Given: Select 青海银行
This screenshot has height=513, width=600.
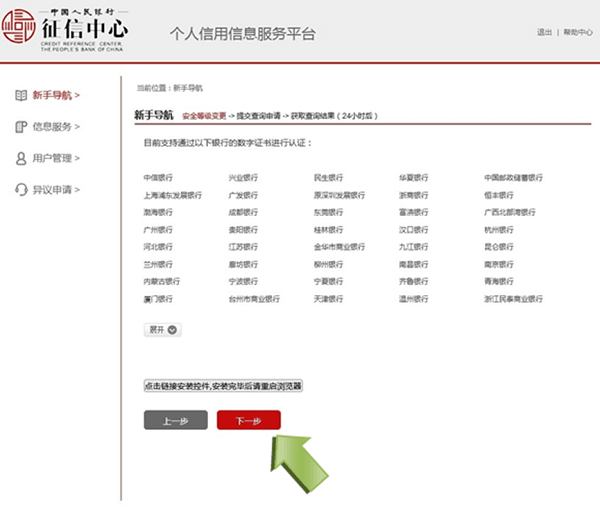Looking at the screenshot, I should pos(499,281).
